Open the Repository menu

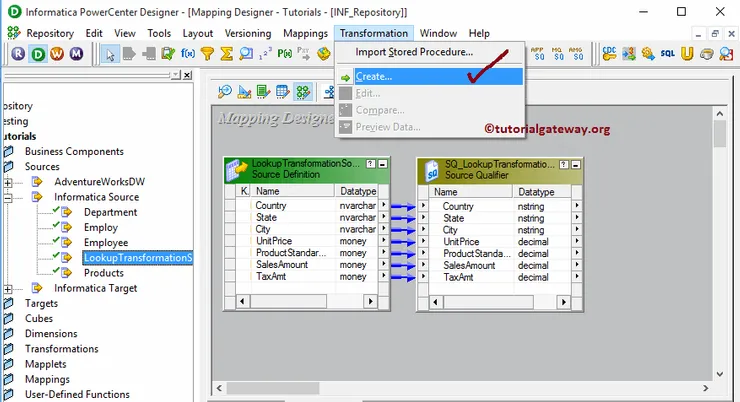[50, 34]
